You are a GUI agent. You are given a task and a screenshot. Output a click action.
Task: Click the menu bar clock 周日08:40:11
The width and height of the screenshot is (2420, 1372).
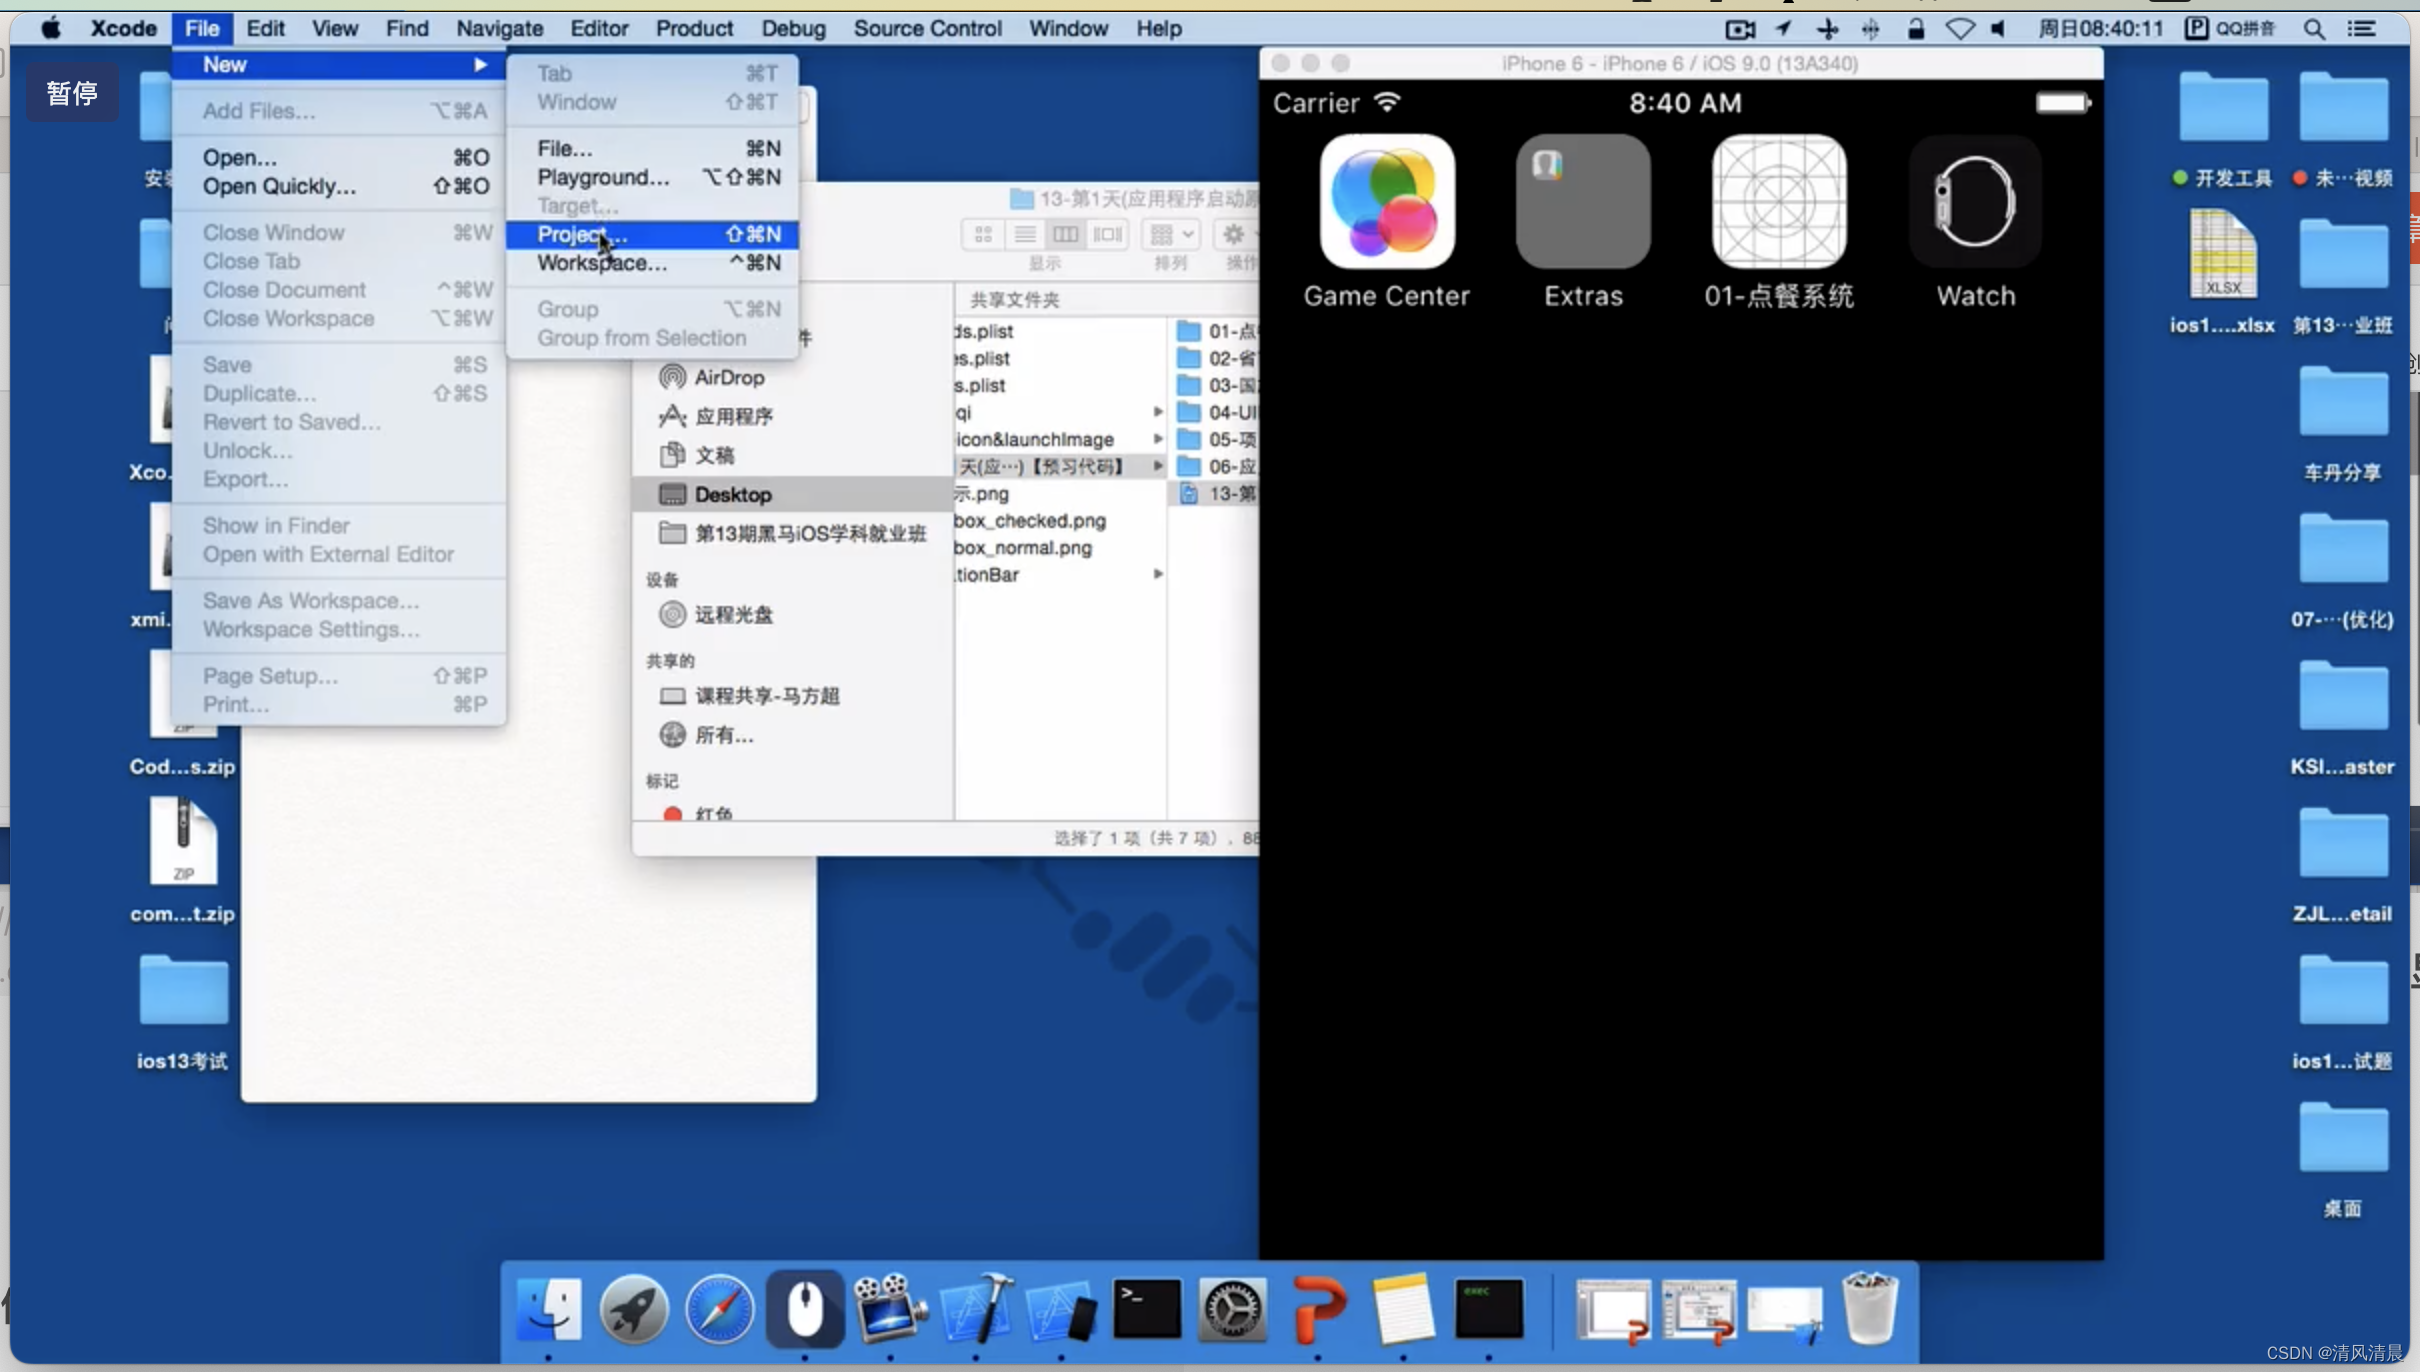[2100, 29]
